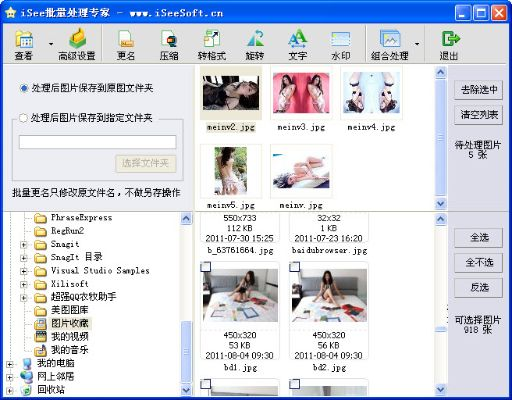512x400 pixels.
Task: Click the file browser scroll down arrow
Action: tap(441, 389)
